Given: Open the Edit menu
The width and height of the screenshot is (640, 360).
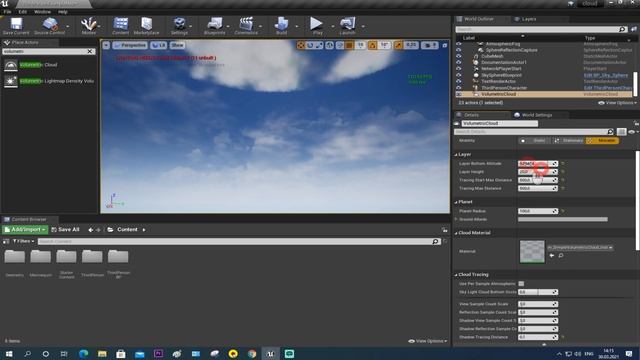Looking at the screenshot, I should [x=22, y=12].
